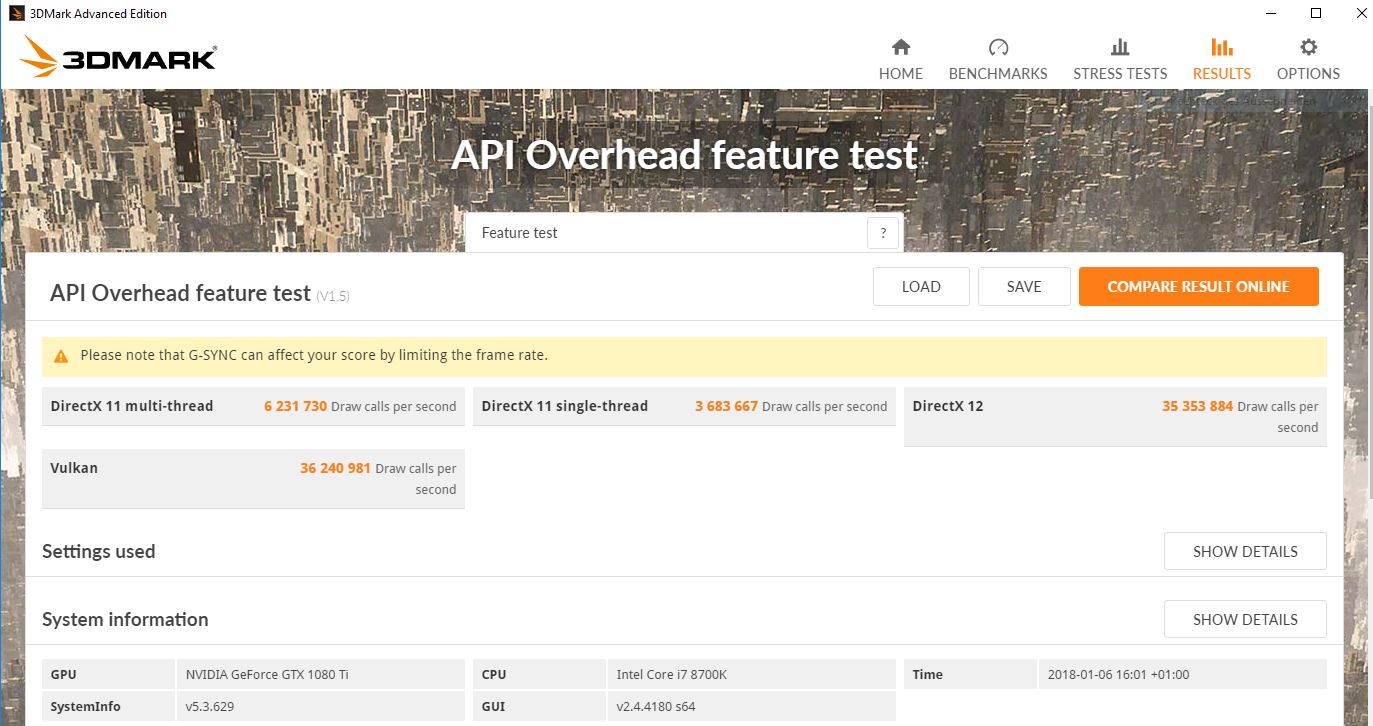Click the 3DMark title bar app icon
1373x726 pixels.
coord(16,13)
